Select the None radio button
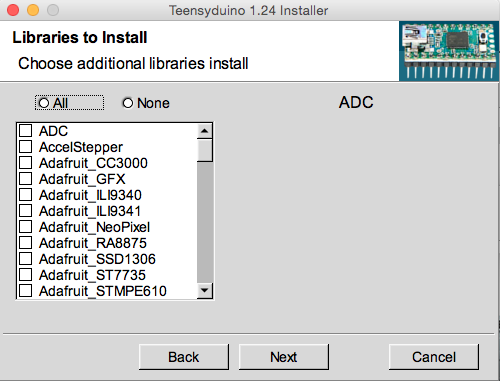This screenshot has height=381, width=500. 128,103
